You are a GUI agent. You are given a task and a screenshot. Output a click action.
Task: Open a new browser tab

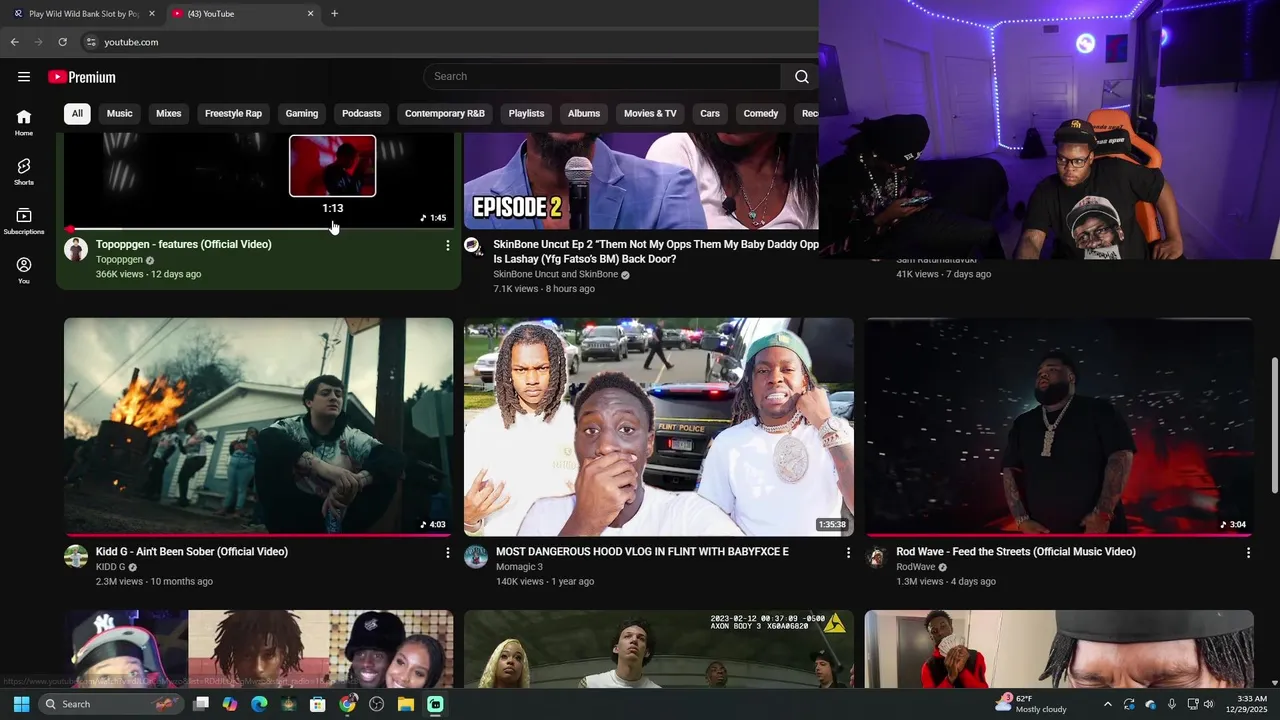(x=334, y=14)
